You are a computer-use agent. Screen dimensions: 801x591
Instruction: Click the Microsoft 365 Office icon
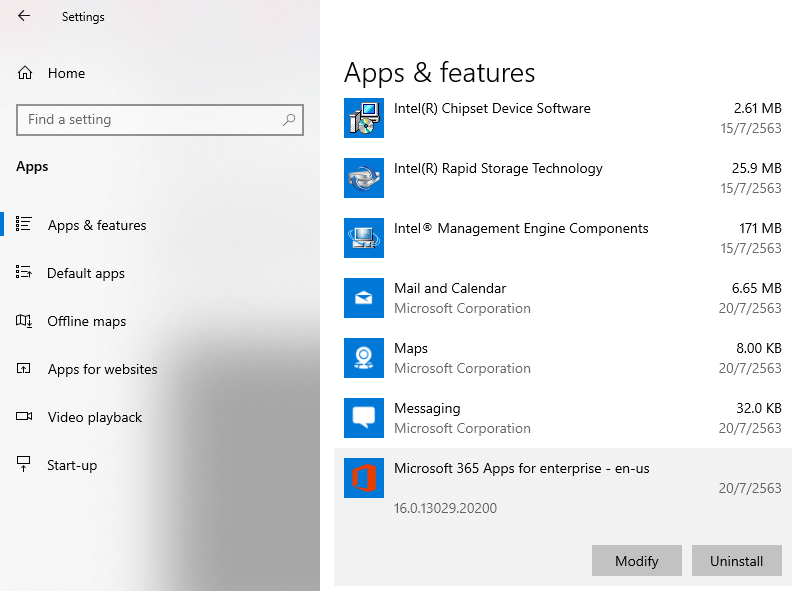pyautogui.click(x=364, y=478)
